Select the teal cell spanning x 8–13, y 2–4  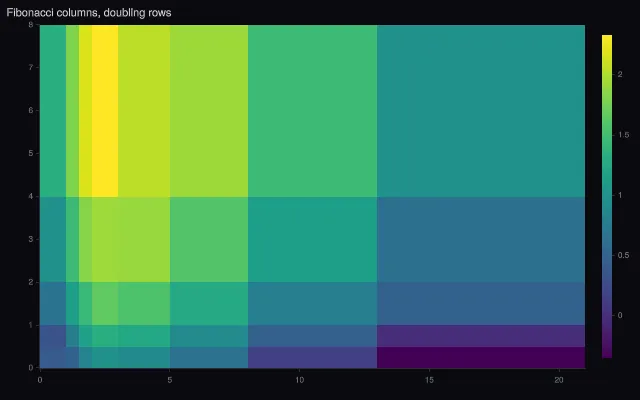click(x=312, y=240)
